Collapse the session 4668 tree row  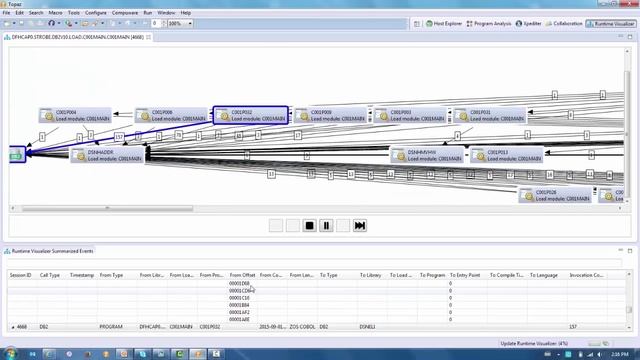coord(13,327)
